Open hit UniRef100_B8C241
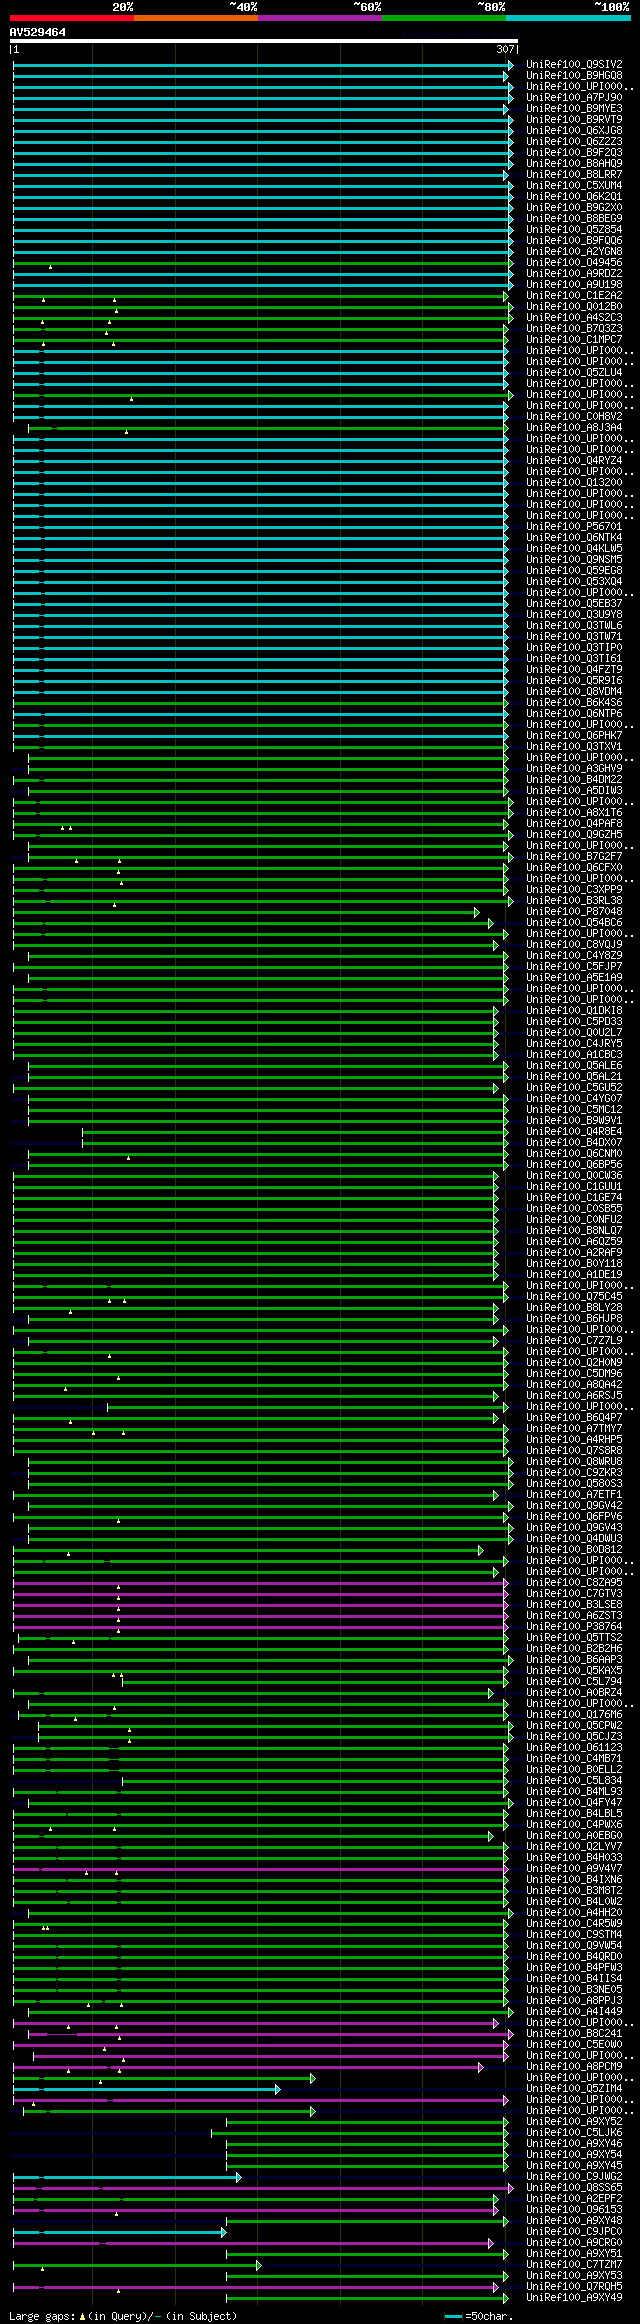The width and height of the screenshot is (640, 2324). tap(574, 2034)
